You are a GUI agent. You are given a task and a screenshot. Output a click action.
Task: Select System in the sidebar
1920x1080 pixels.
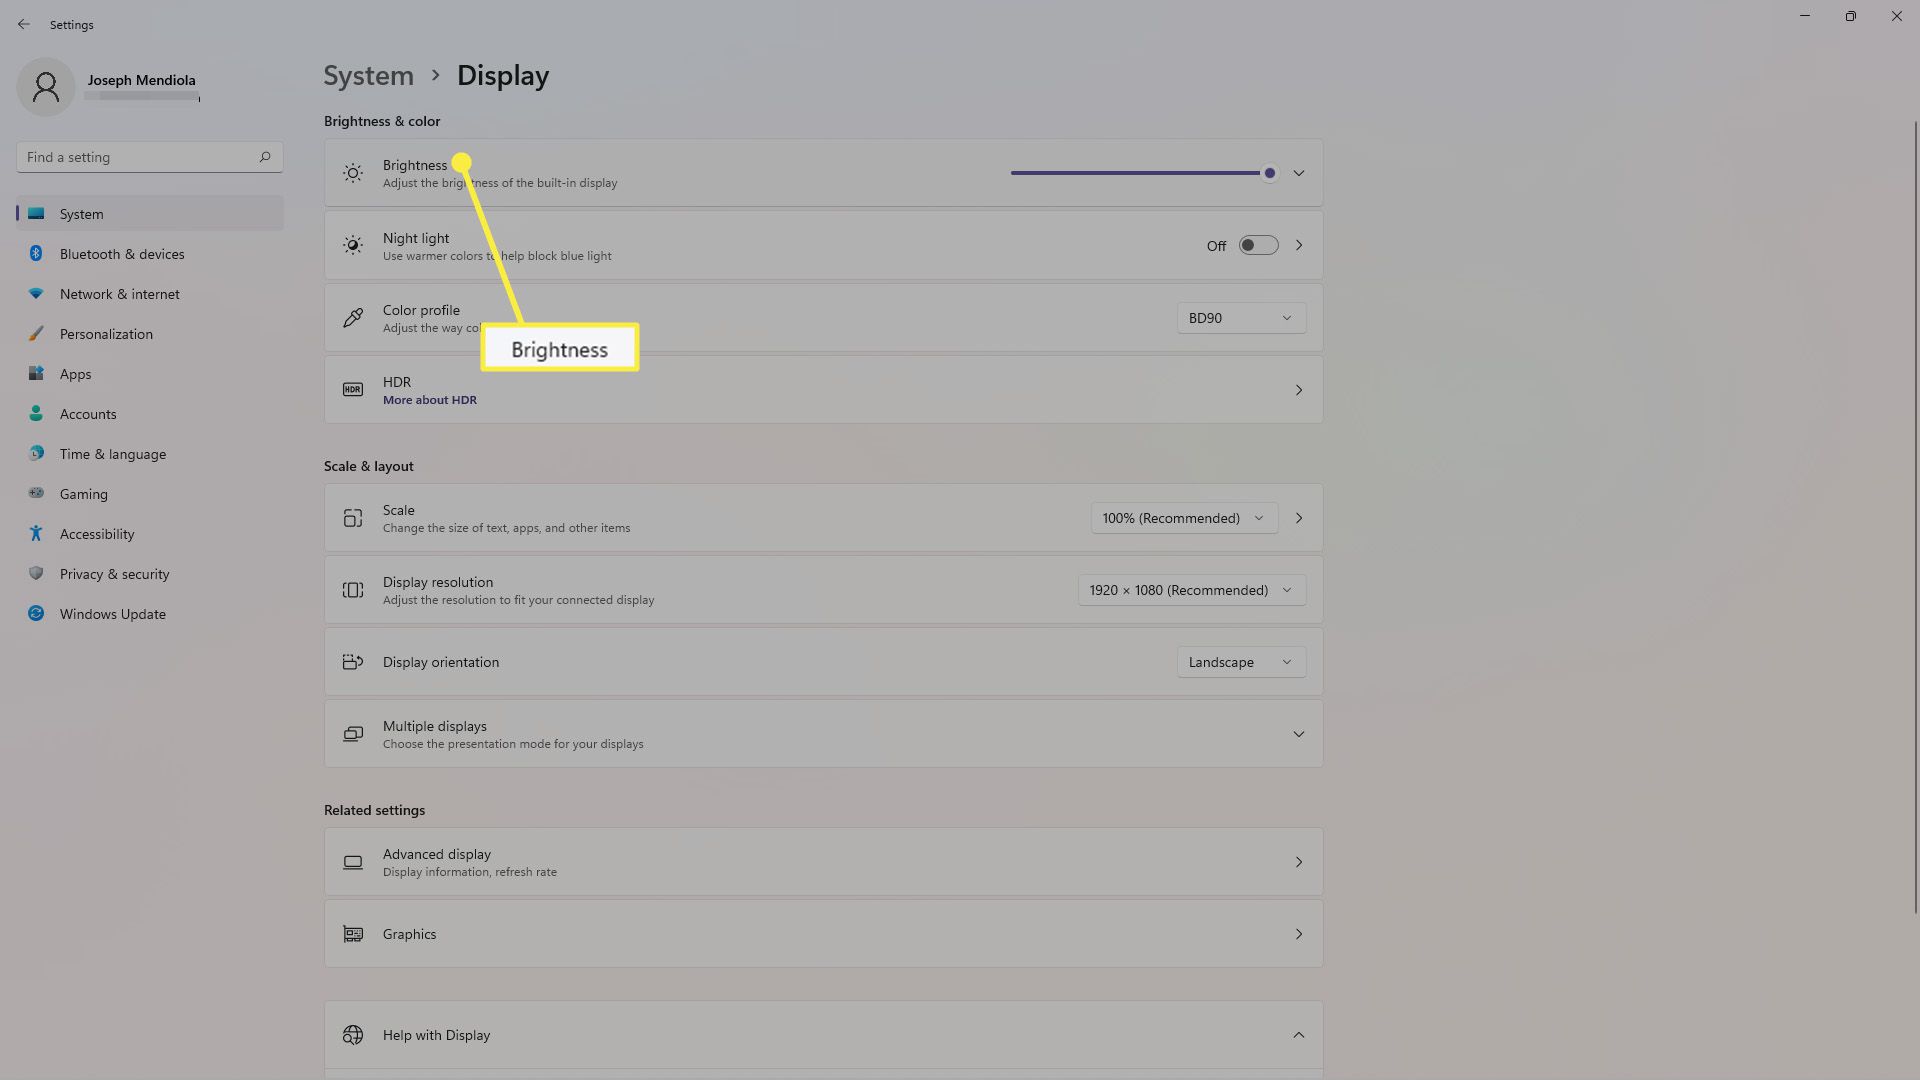click(x=150, y=213)
